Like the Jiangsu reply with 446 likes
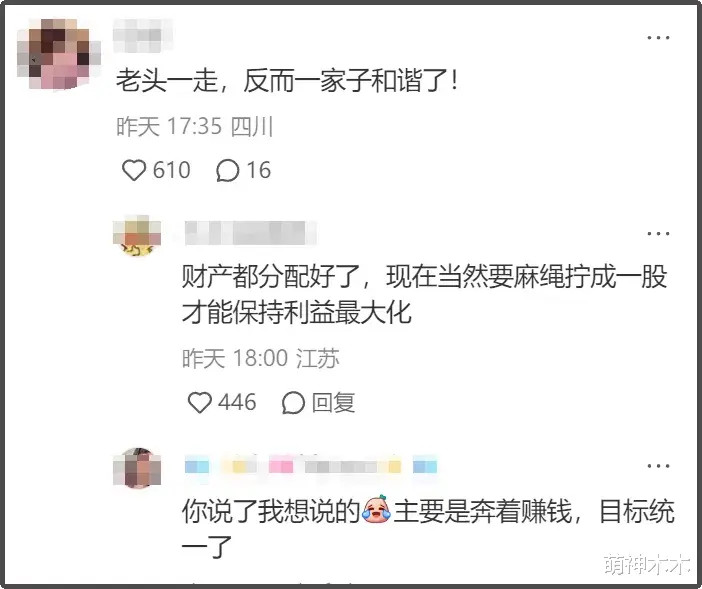This screenshot has width=702, height=589. (199, 402)
